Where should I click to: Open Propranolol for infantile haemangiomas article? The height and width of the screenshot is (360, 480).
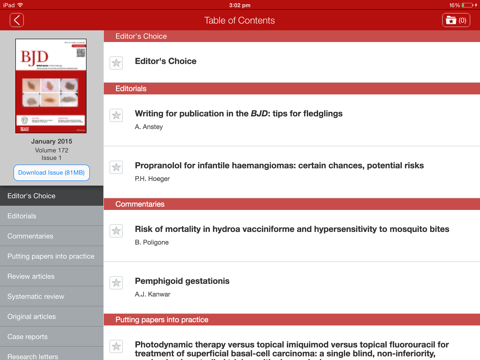pos(279,166)
